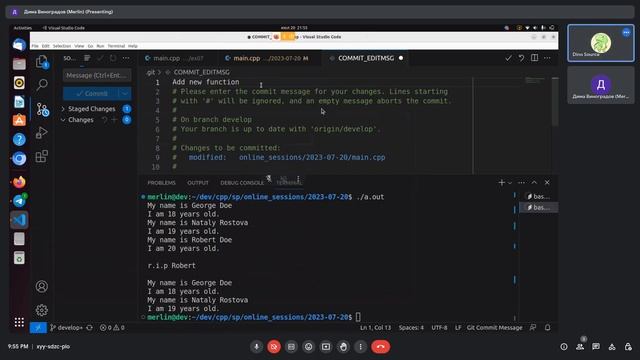Click the UTF-8 encoding in status bar

439,327
